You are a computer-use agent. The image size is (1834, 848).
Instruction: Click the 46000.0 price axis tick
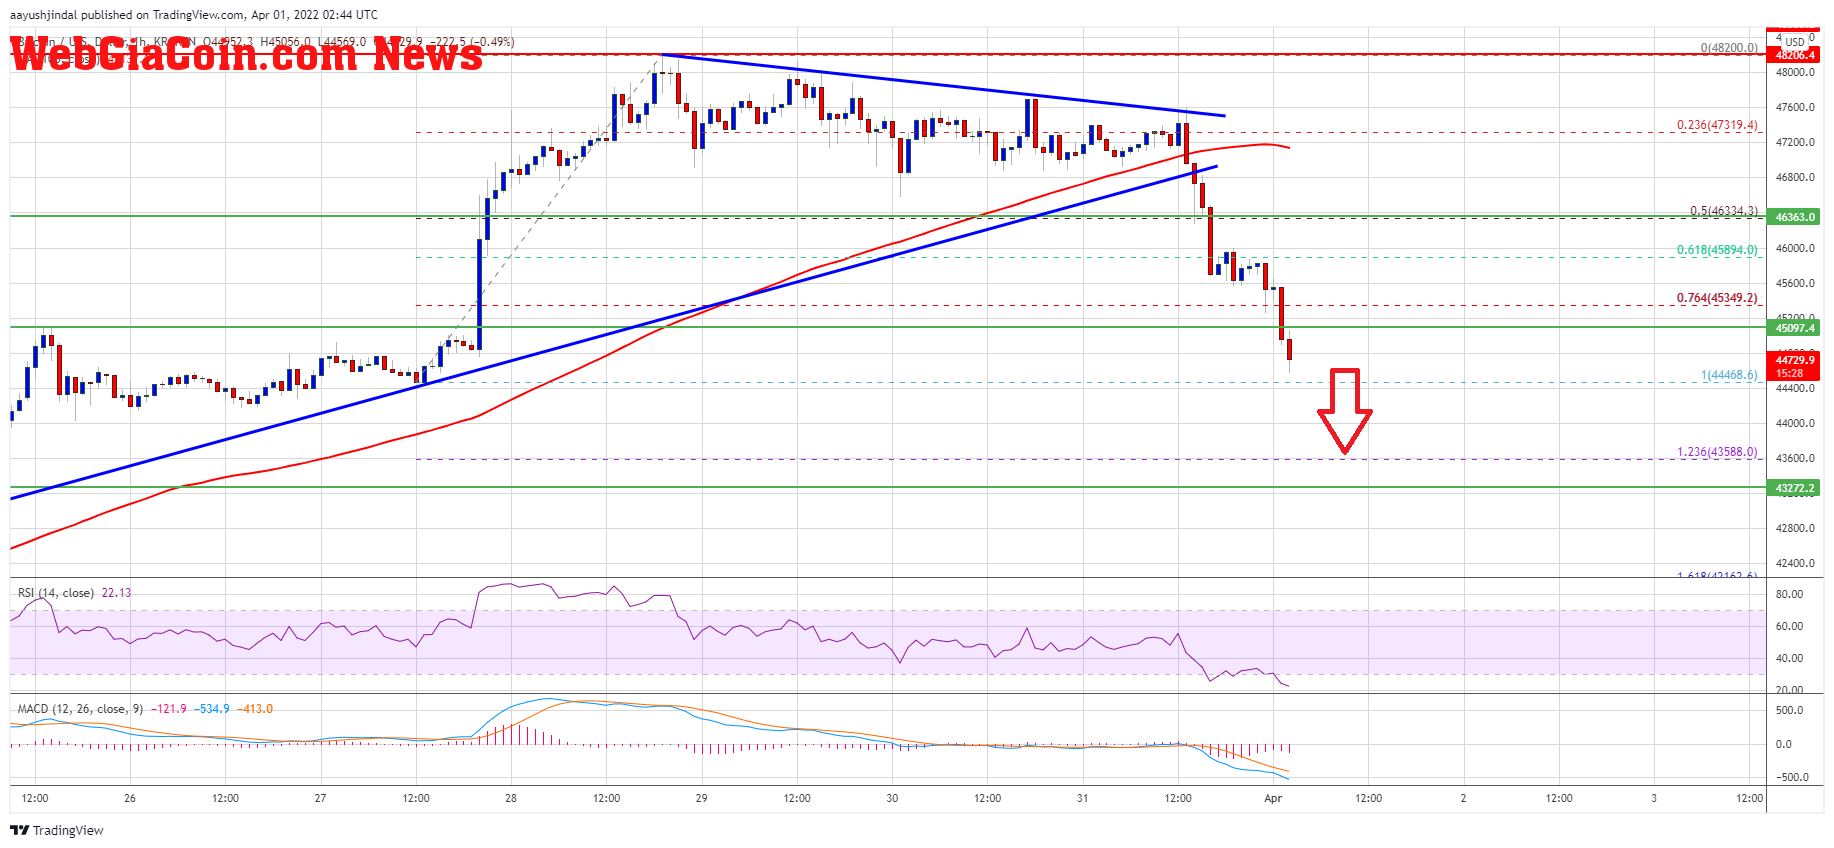click(x=1795, y=248)
